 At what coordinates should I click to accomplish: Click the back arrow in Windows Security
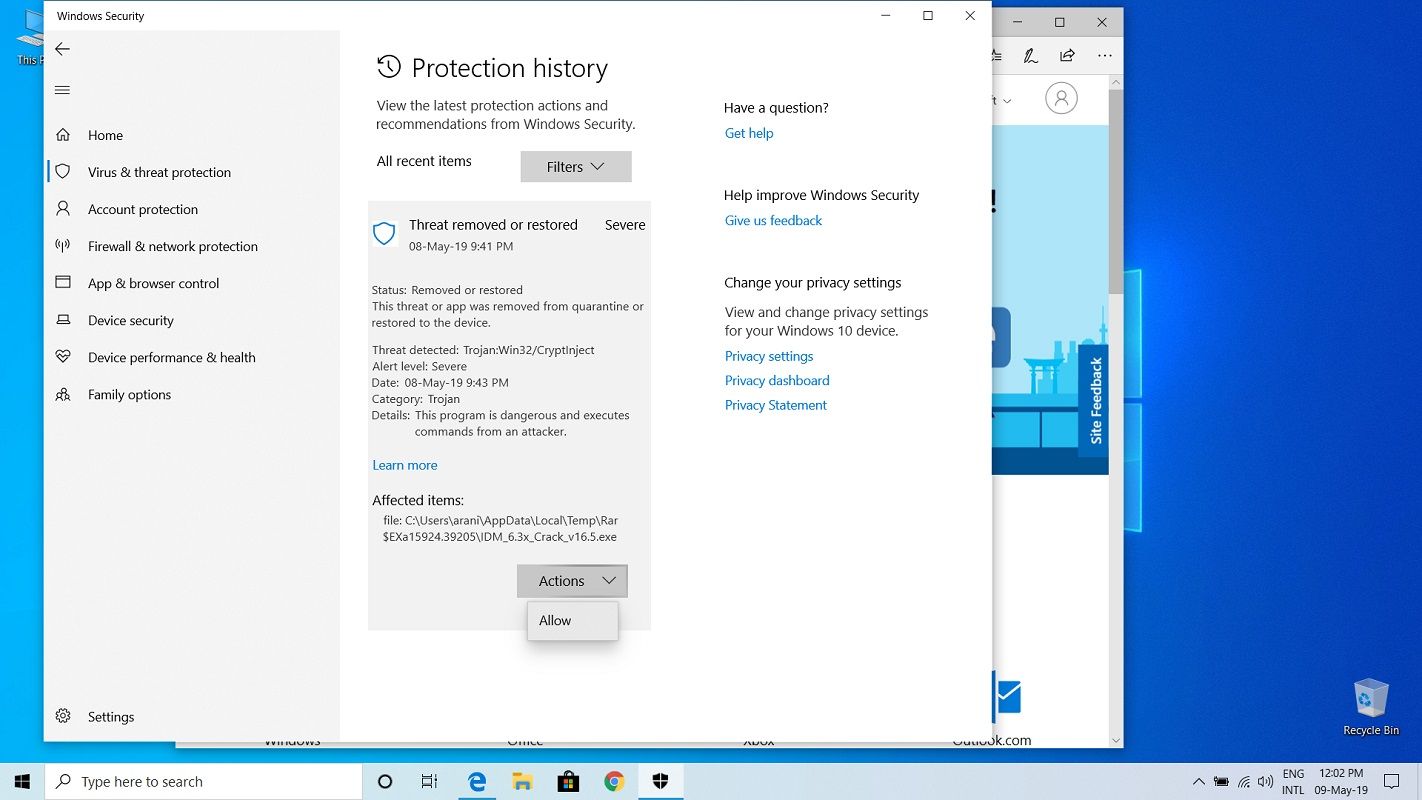62,48
